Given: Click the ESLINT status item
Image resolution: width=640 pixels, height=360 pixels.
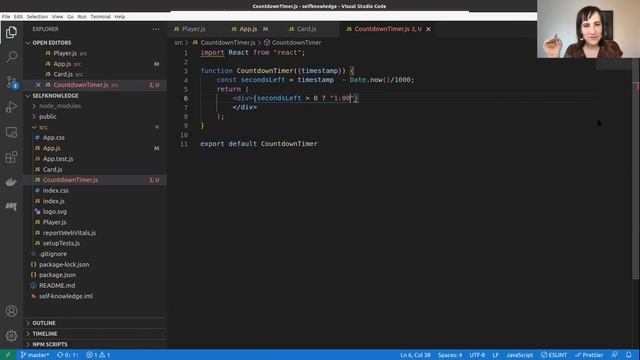Looking at the screenshot, I should pos(554,355).
